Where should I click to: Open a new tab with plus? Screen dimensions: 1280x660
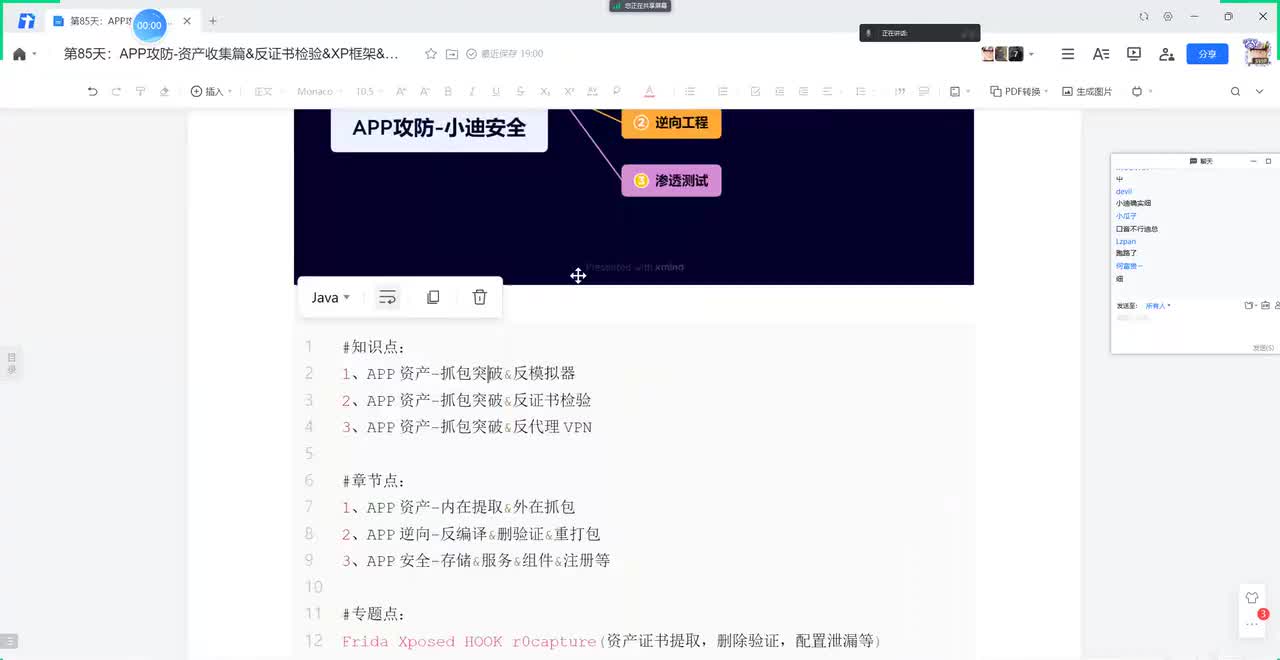click(x=213, y=21)
